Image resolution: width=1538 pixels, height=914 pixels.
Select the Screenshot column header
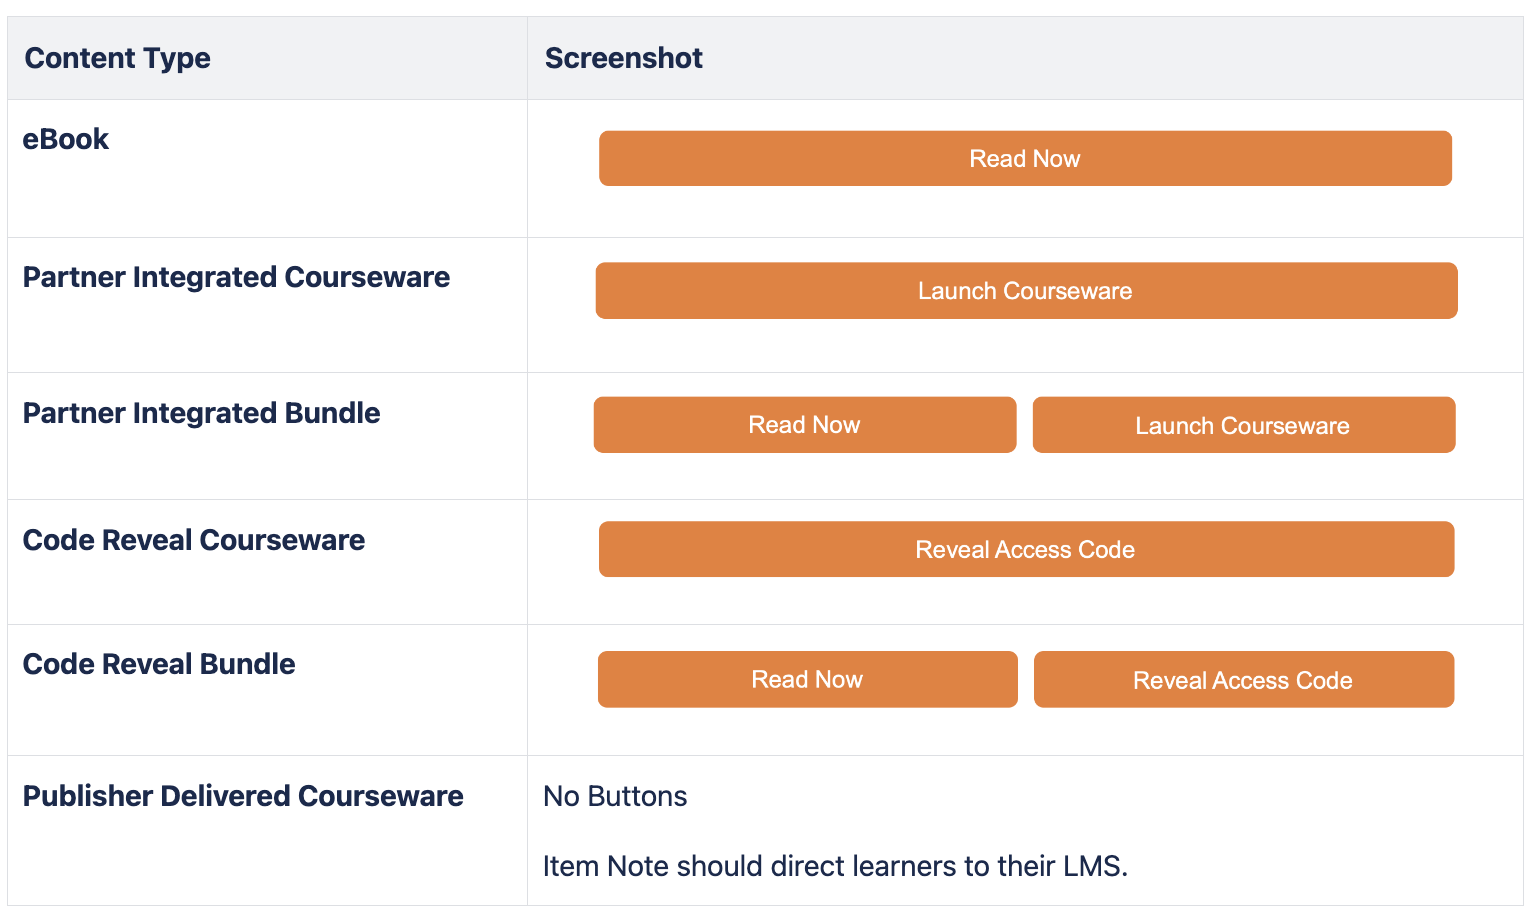tap(624, 58)
